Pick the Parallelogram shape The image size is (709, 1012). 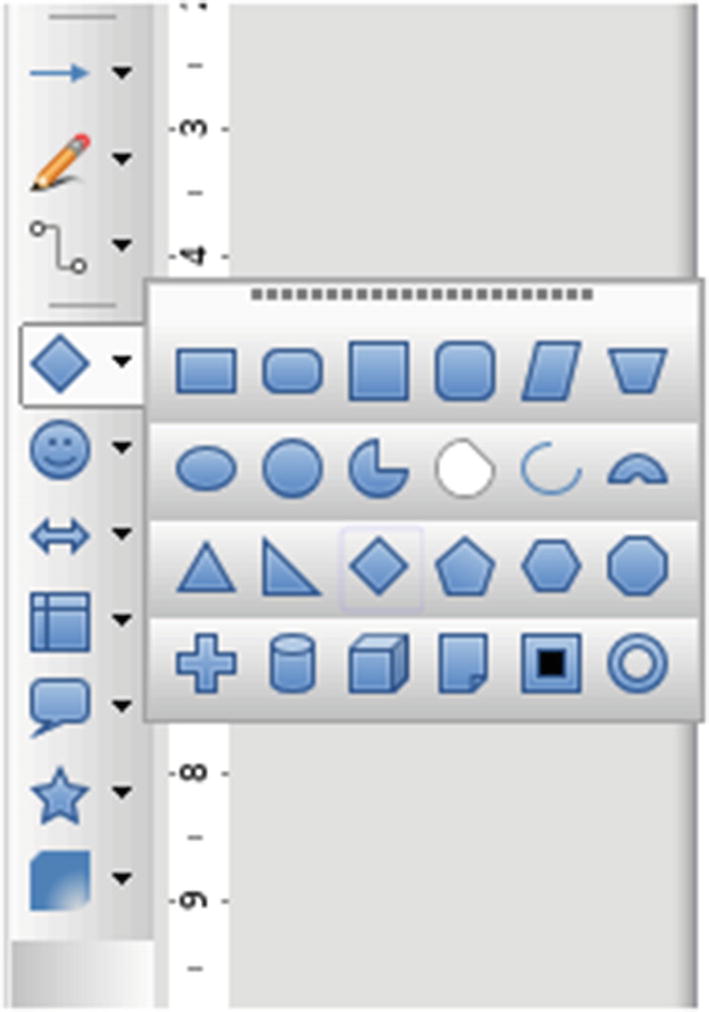tap(551, 371)
